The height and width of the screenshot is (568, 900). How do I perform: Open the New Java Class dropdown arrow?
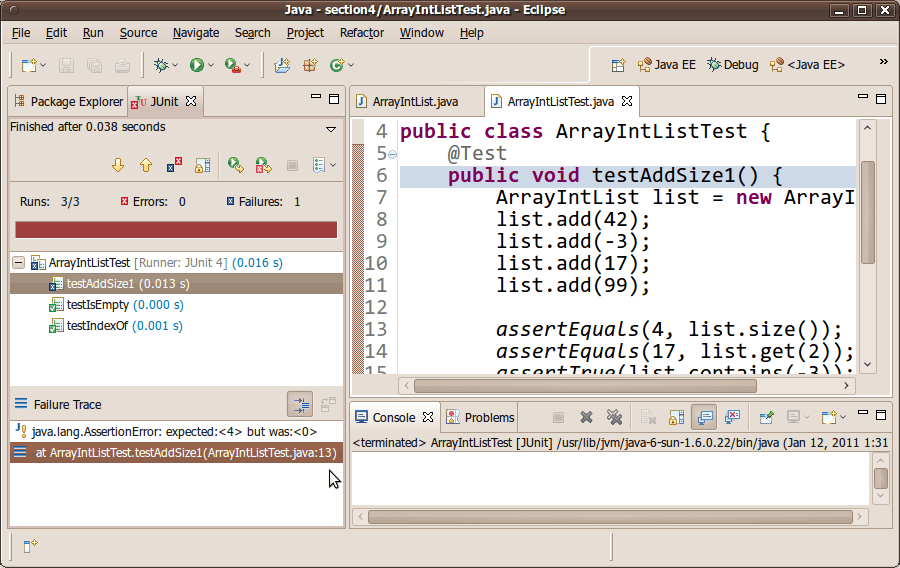click(x=351, y=65)
